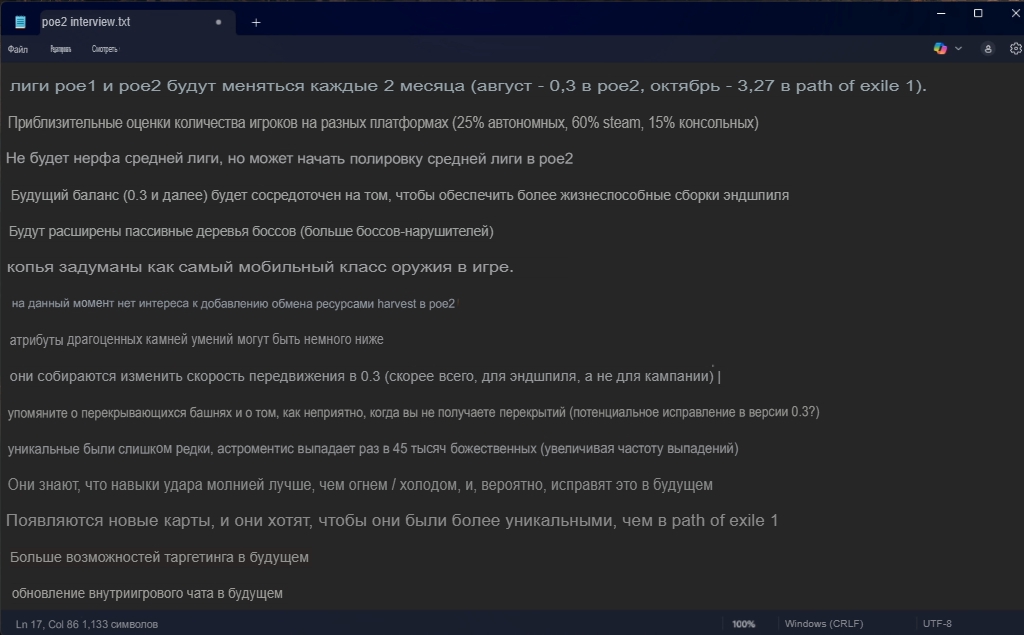The height and width of the screenshot is (635, 1024).
Task: Click the line beginning 'Будущий баланс (0.3 и далее)'
Action: 400,195
